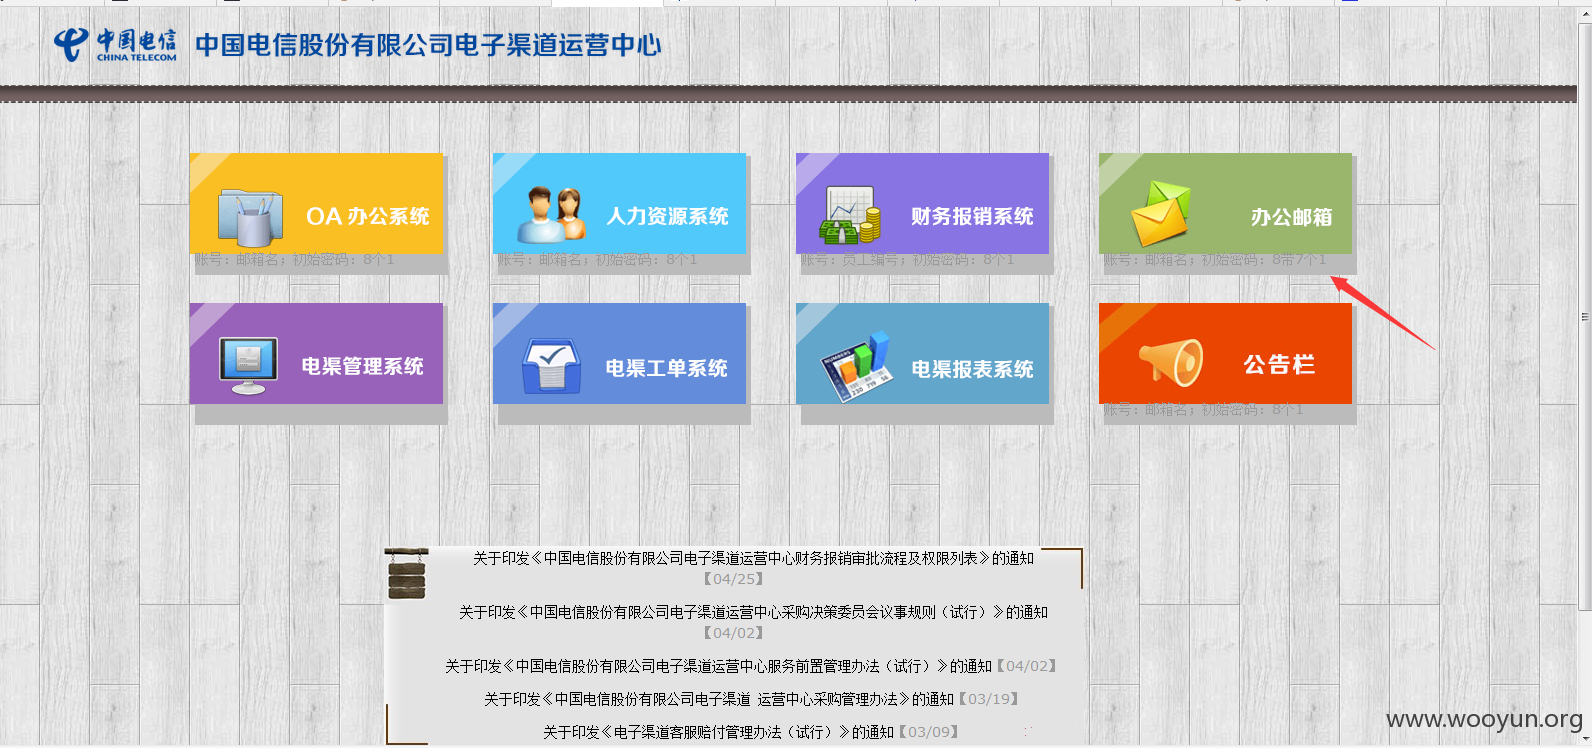Click the account hint text under 公告栏
The width and height of the screenshot is (1592, 748).
click(1203, 410)
